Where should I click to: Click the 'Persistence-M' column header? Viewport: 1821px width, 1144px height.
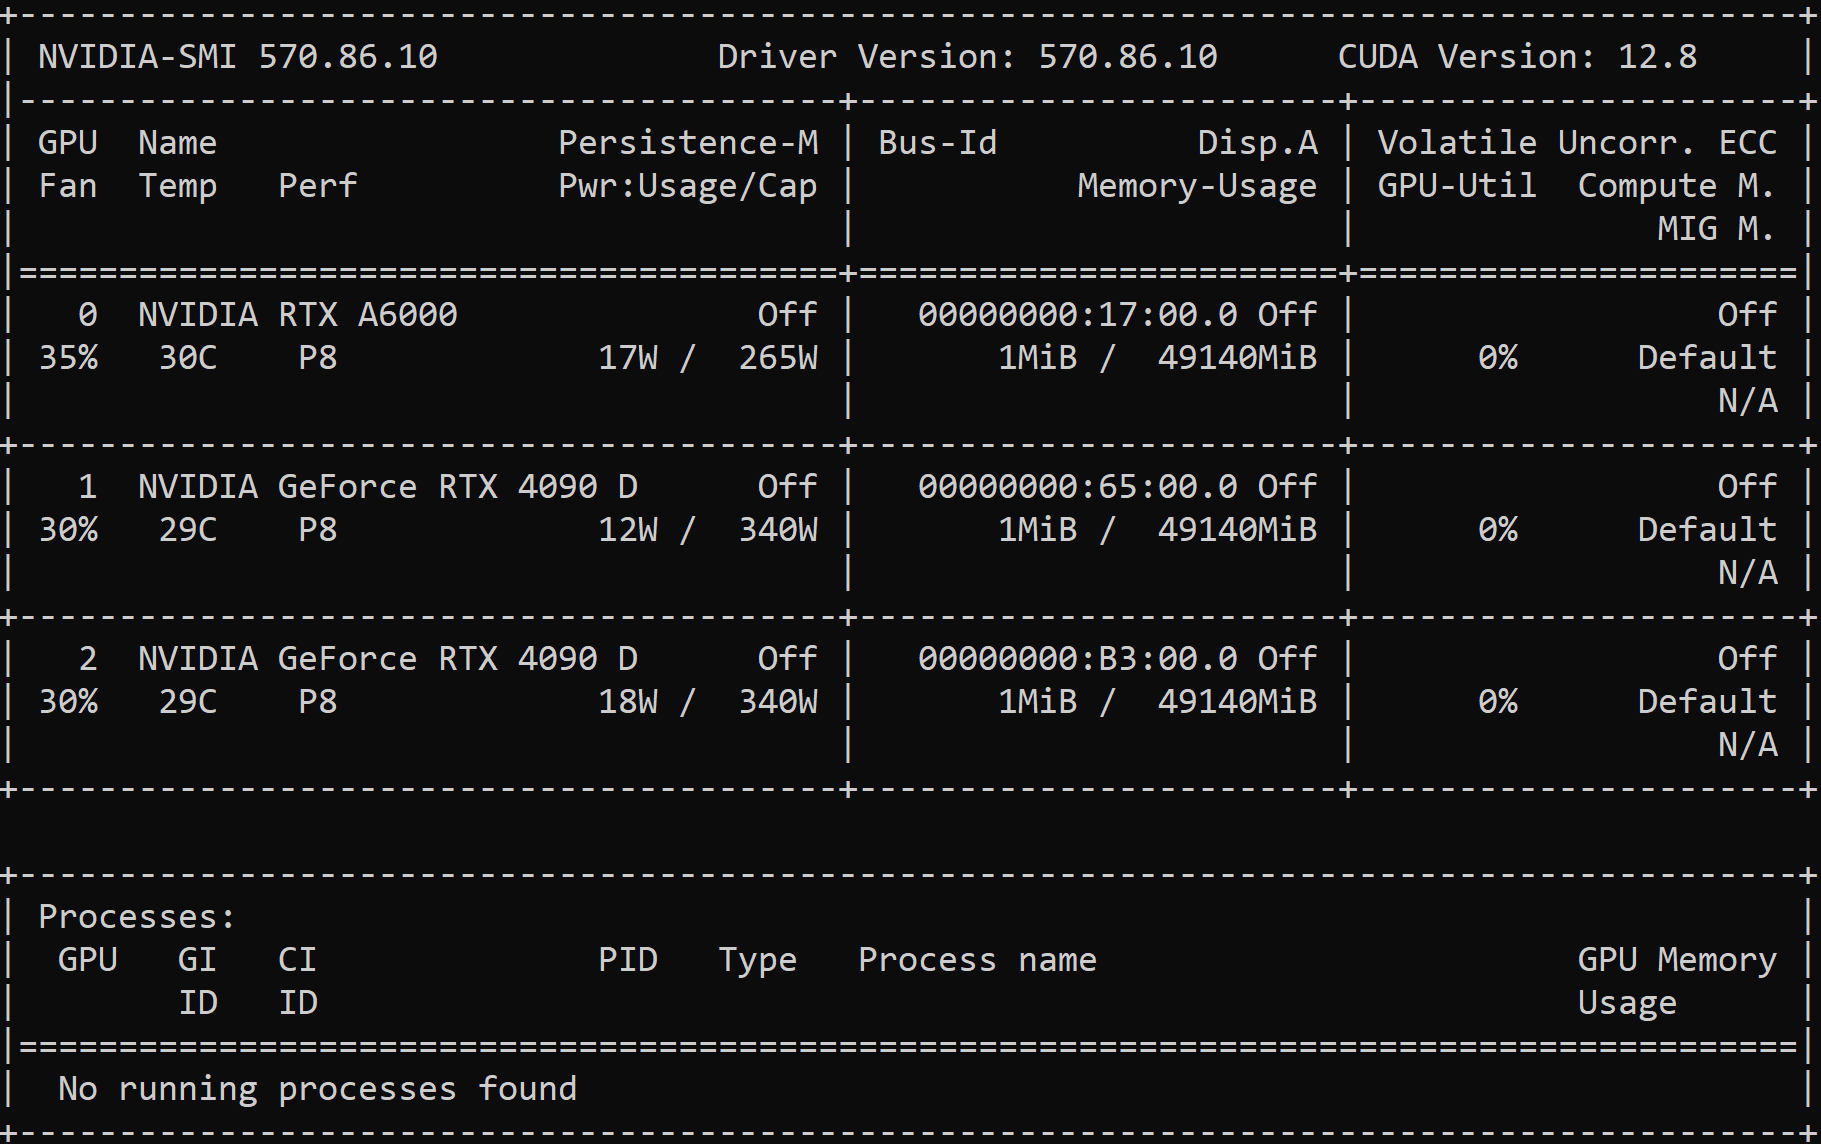point(688,142)
